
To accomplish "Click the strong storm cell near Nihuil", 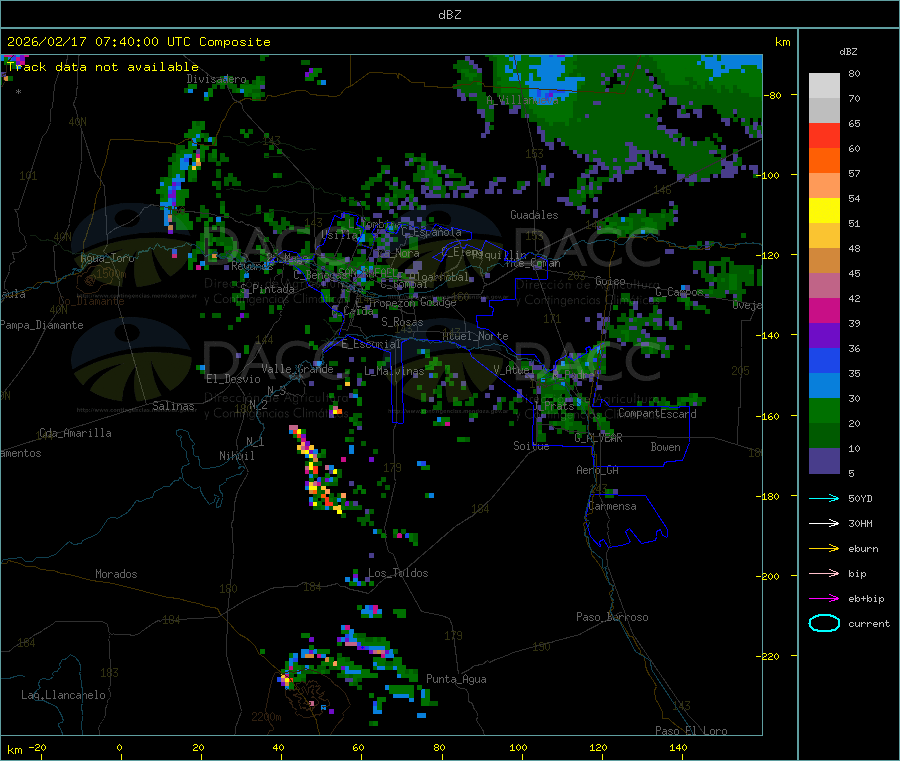I will pos(317,471).
